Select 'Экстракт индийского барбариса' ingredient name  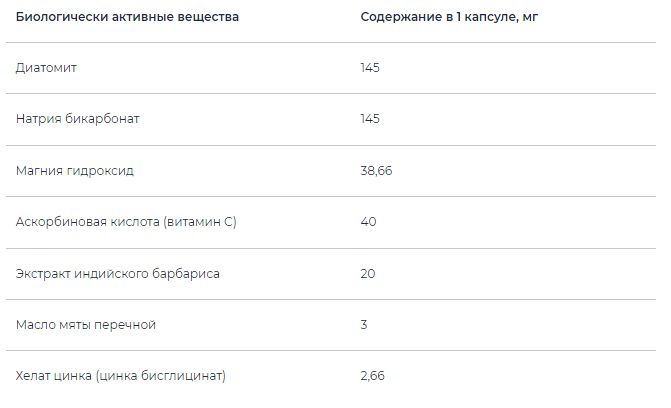tap(118, 273)
